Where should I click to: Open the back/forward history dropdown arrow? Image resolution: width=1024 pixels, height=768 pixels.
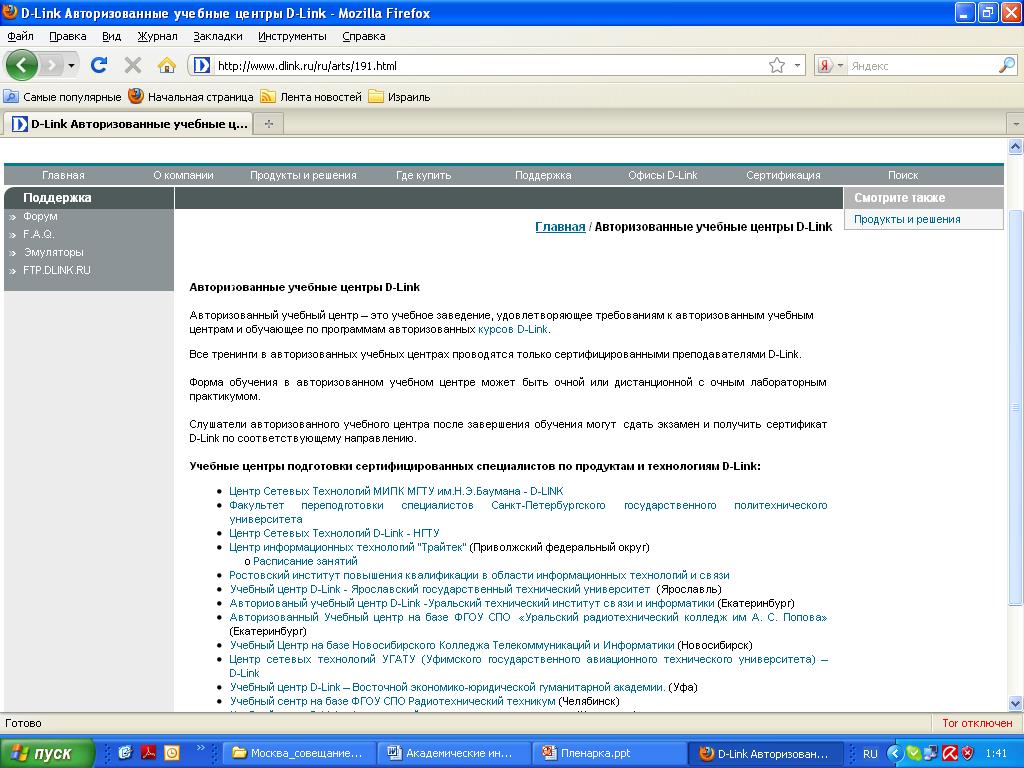click(71, 65)
